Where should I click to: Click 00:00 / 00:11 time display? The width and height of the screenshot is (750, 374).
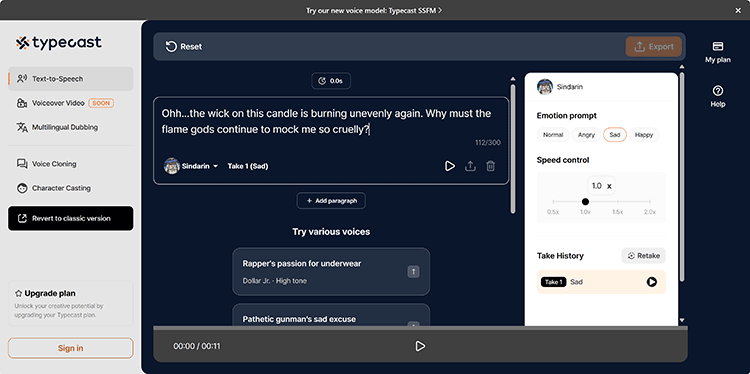coord(197,346)
